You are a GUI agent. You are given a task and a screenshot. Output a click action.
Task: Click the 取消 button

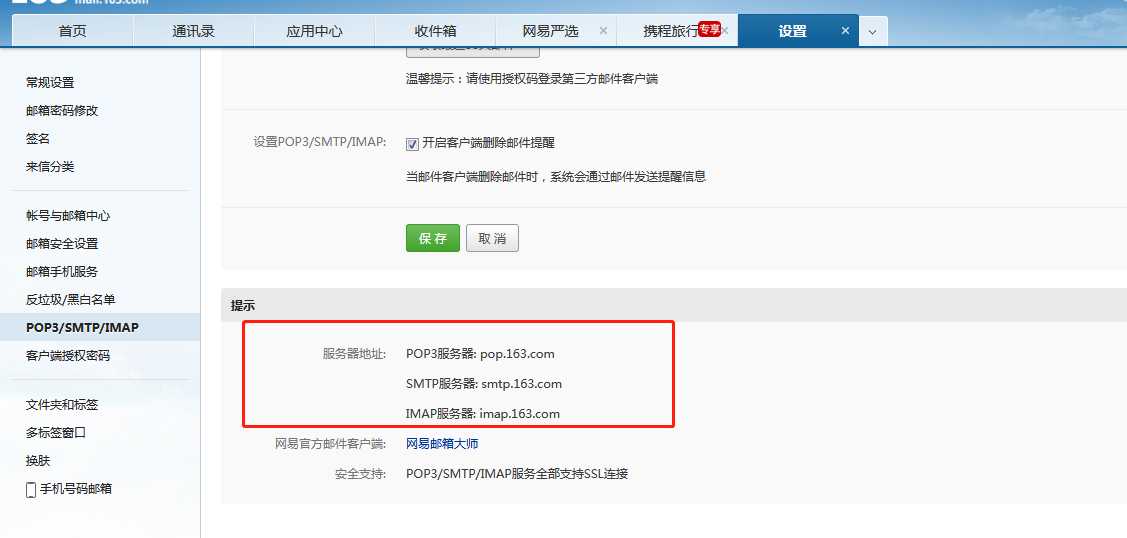tap(492, 238)
